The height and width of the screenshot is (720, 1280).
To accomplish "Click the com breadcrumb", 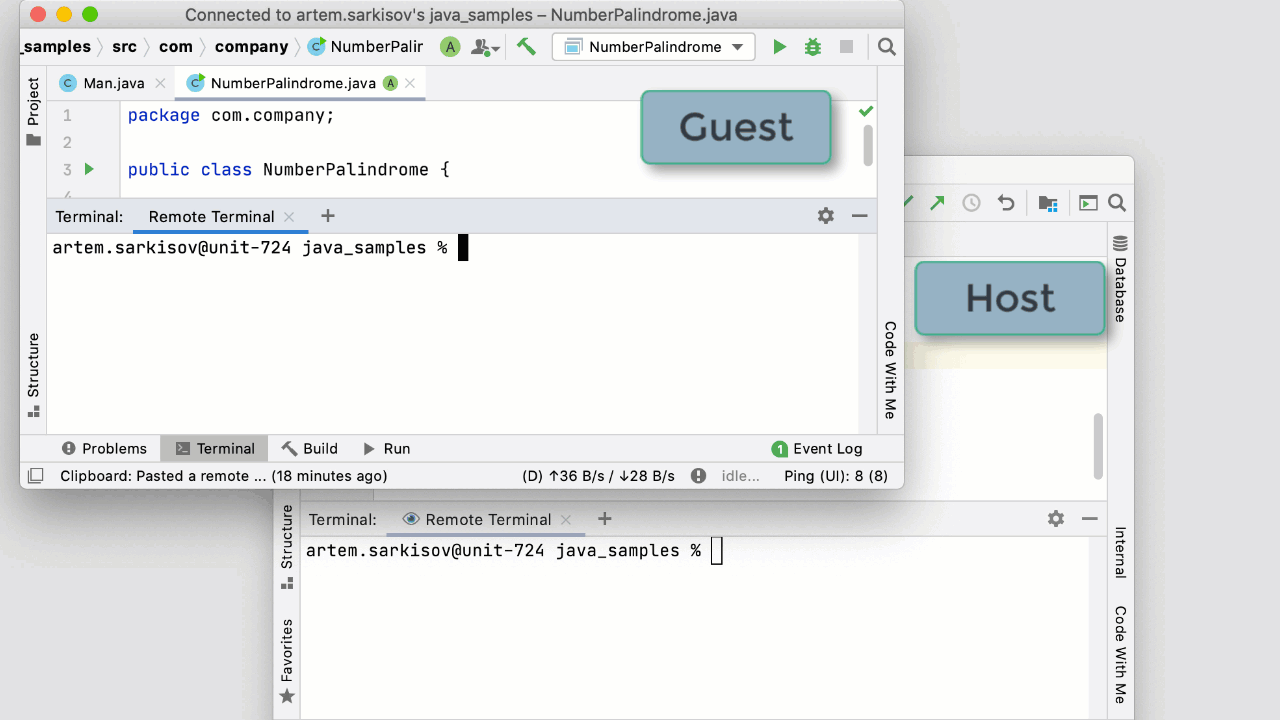I will pos(176,47).
